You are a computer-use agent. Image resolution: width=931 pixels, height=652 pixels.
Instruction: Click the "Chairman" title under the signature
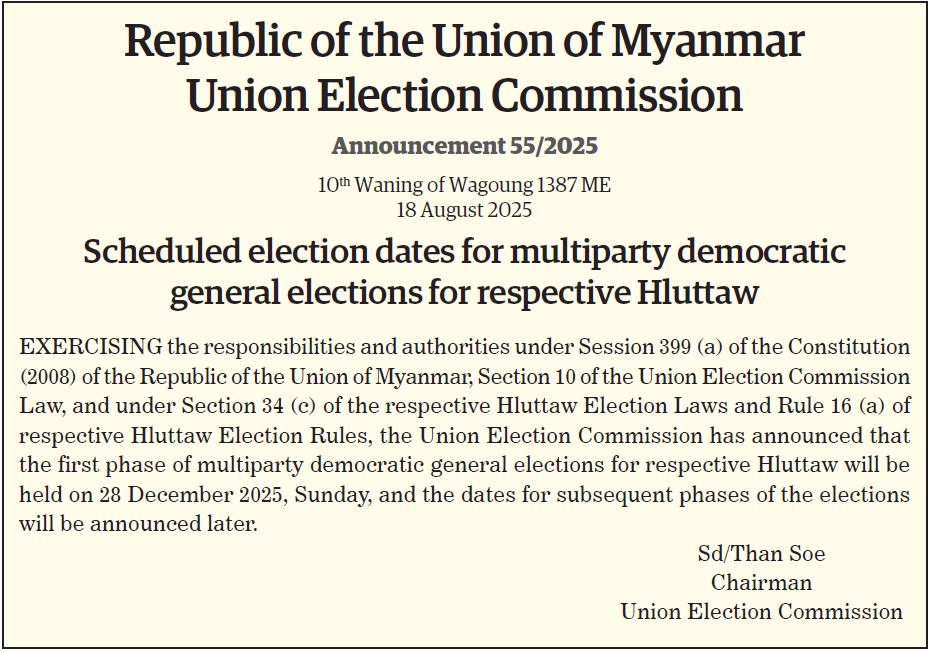(x=761, y=582)
